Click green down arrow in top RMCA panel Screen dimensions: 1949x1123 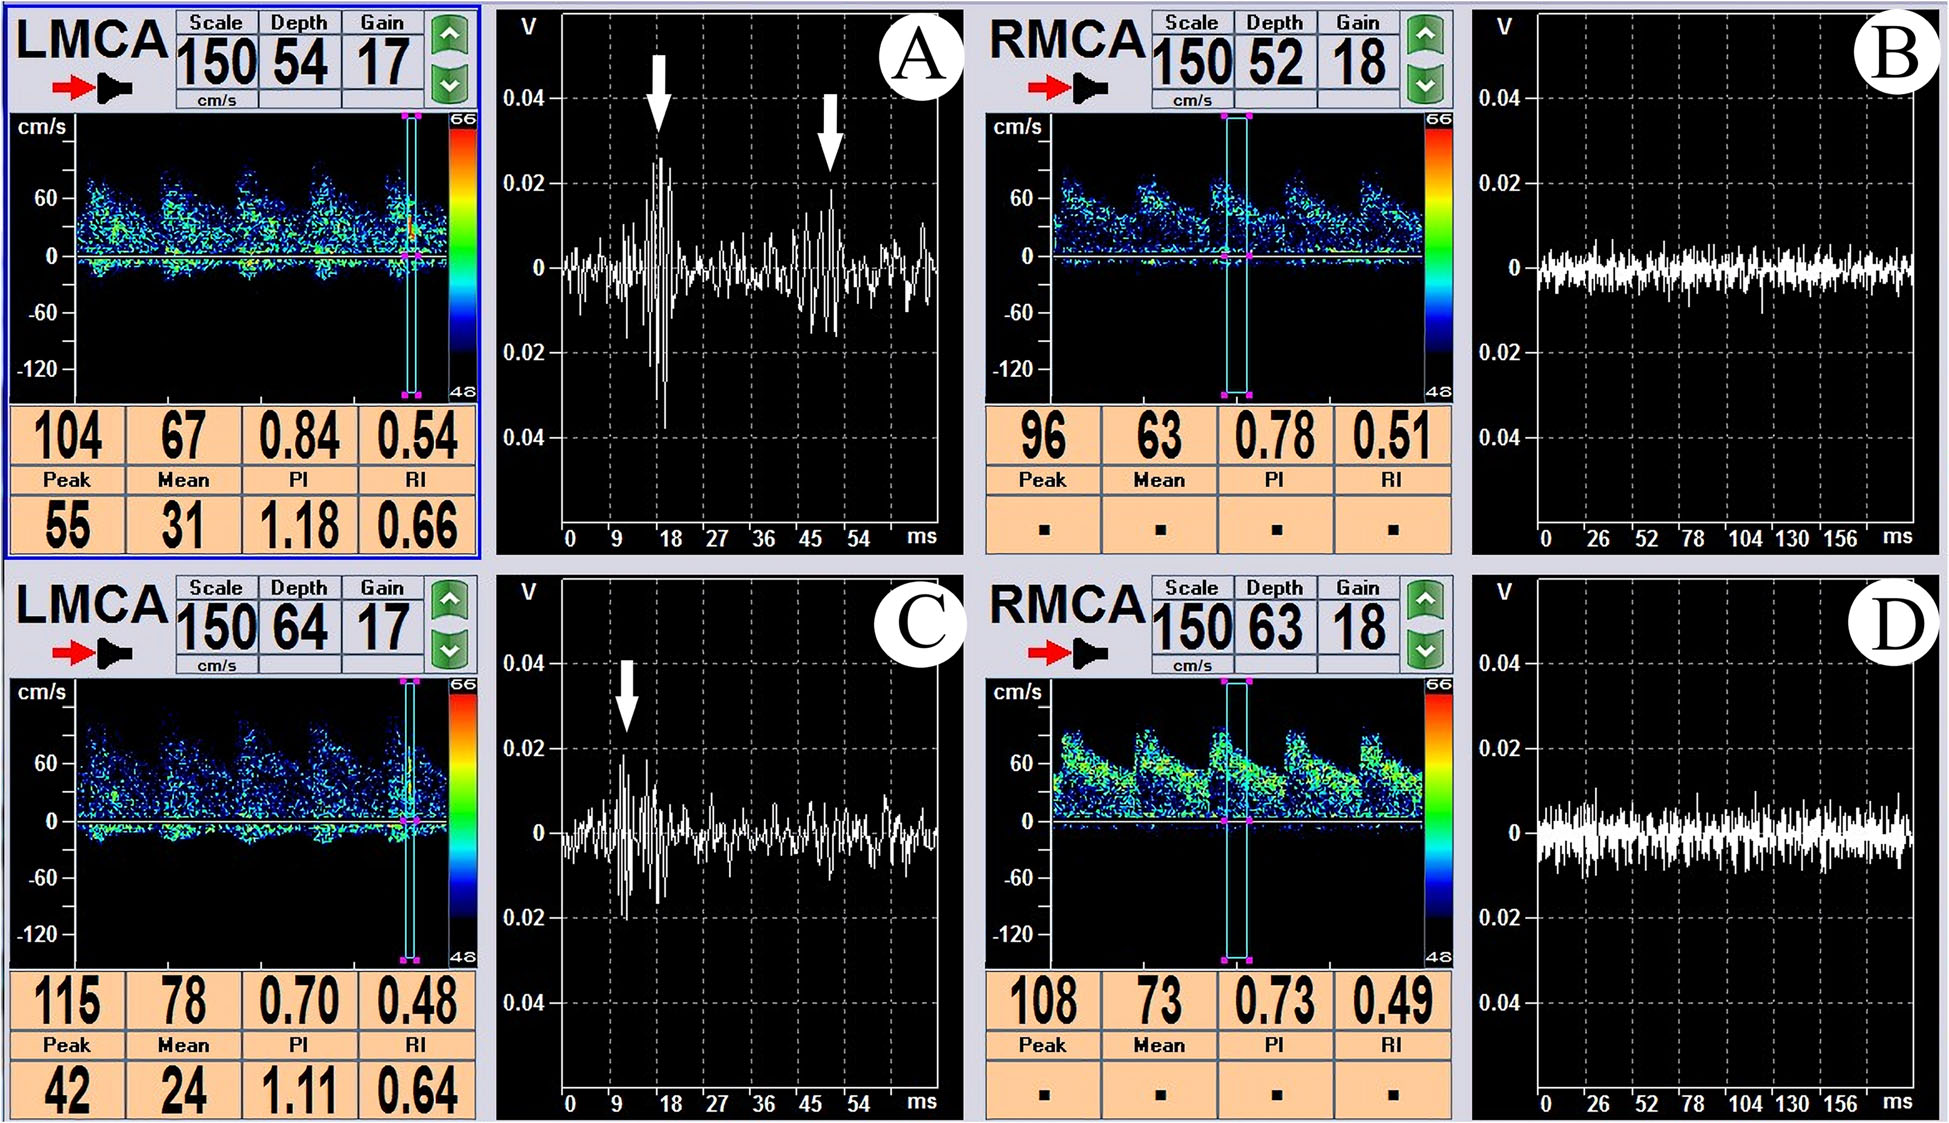(x=1425, y=84)
